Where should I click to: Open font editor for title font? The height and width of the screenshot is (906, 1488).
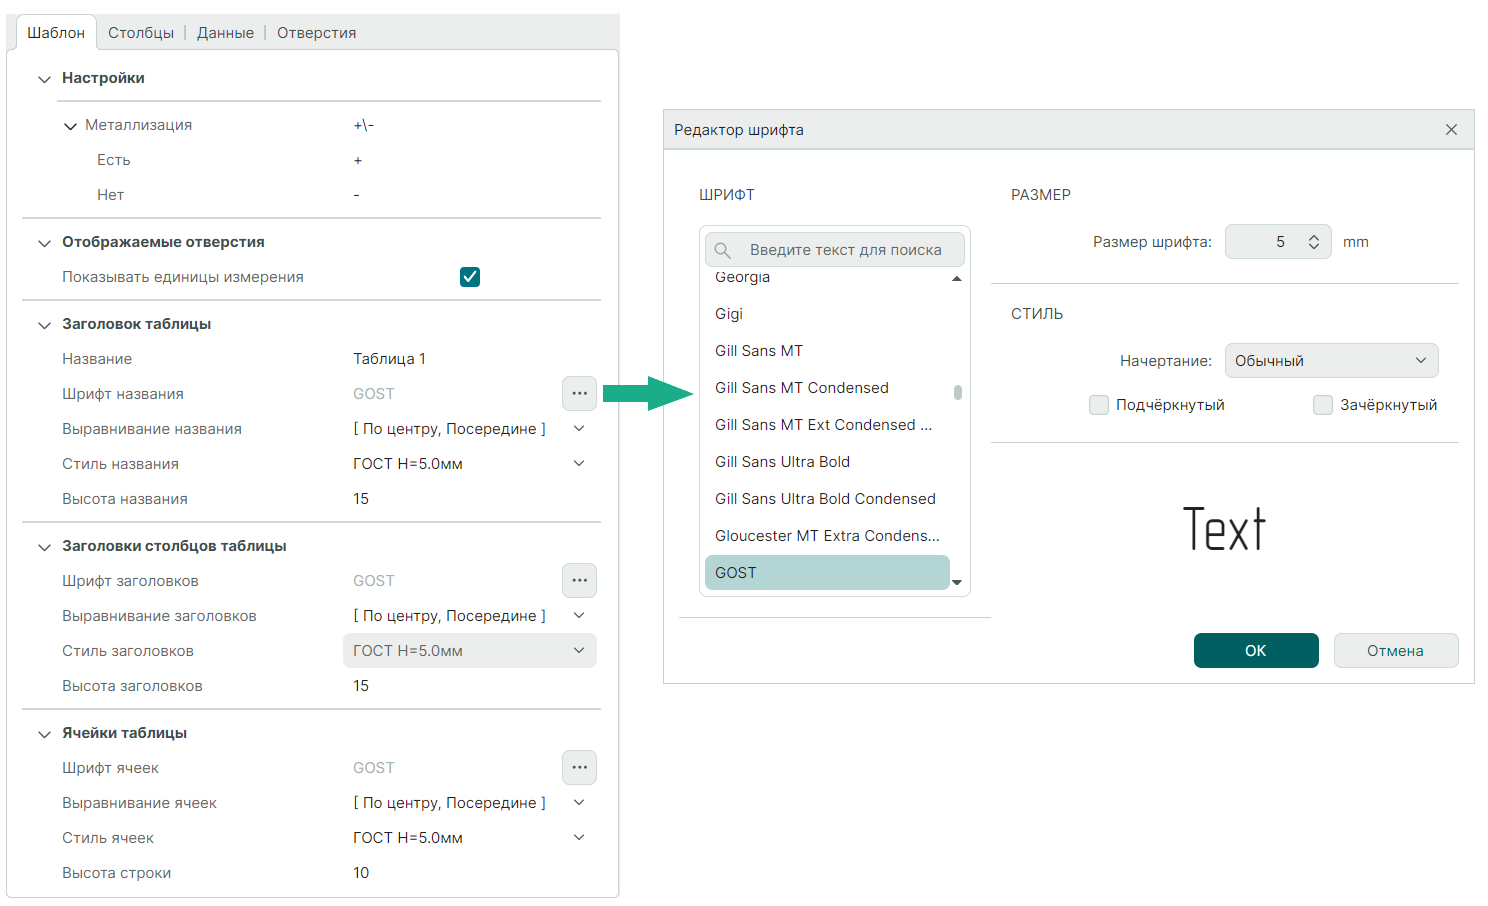579,394
